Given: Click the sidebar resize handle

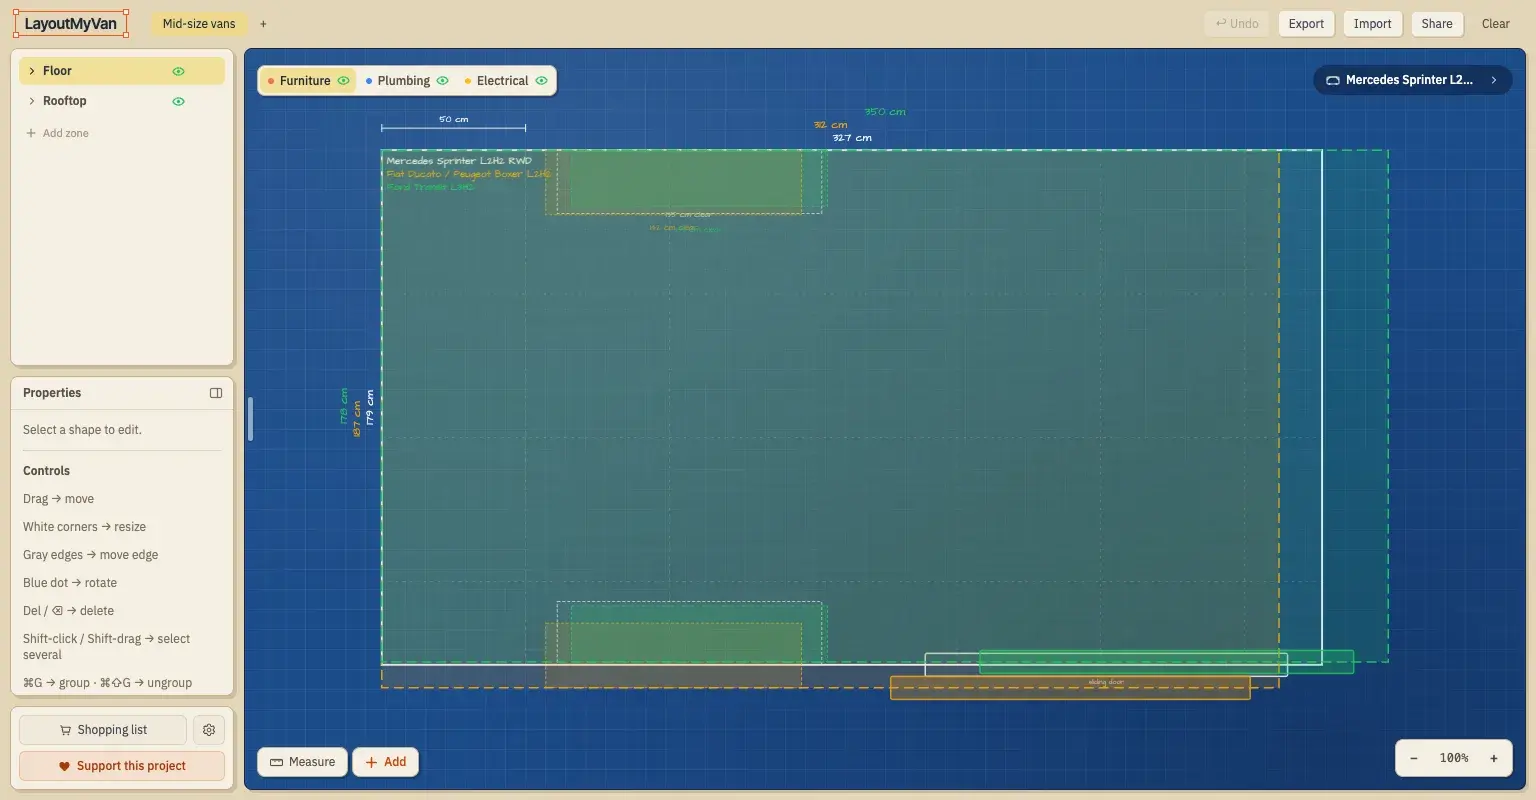Looking at the screenshot, I should (250, 419).
